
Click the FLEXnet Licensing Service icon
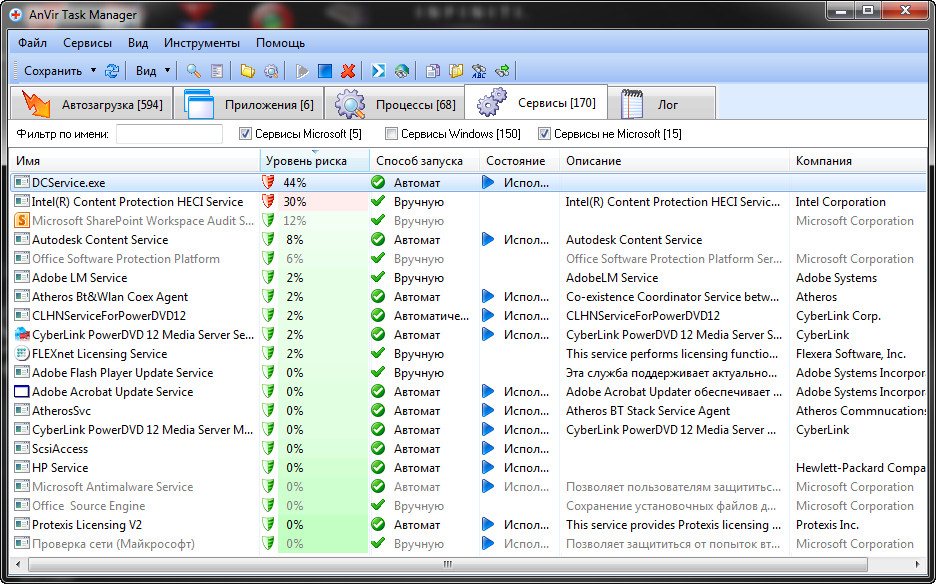[21, 354]
